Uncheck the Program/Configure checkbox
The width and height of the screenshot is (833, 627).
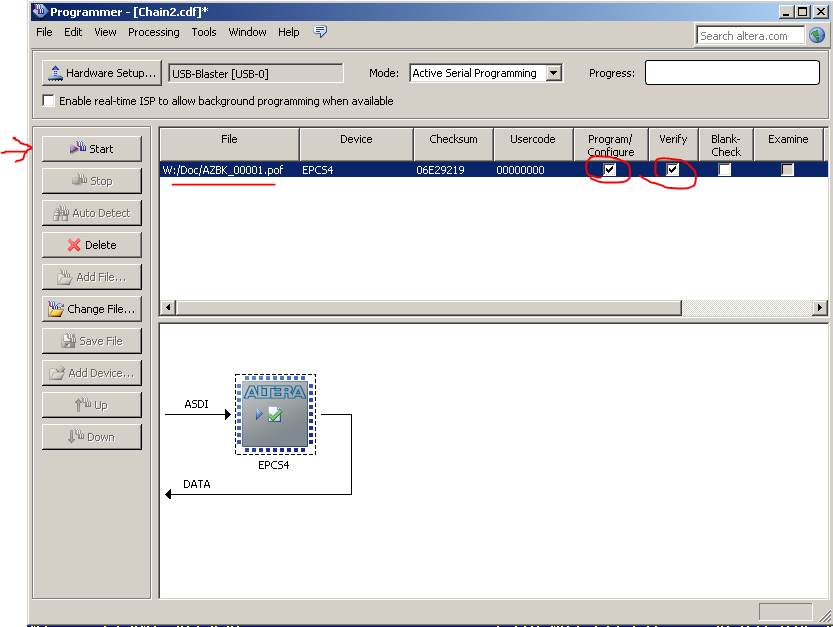point(610,170)
